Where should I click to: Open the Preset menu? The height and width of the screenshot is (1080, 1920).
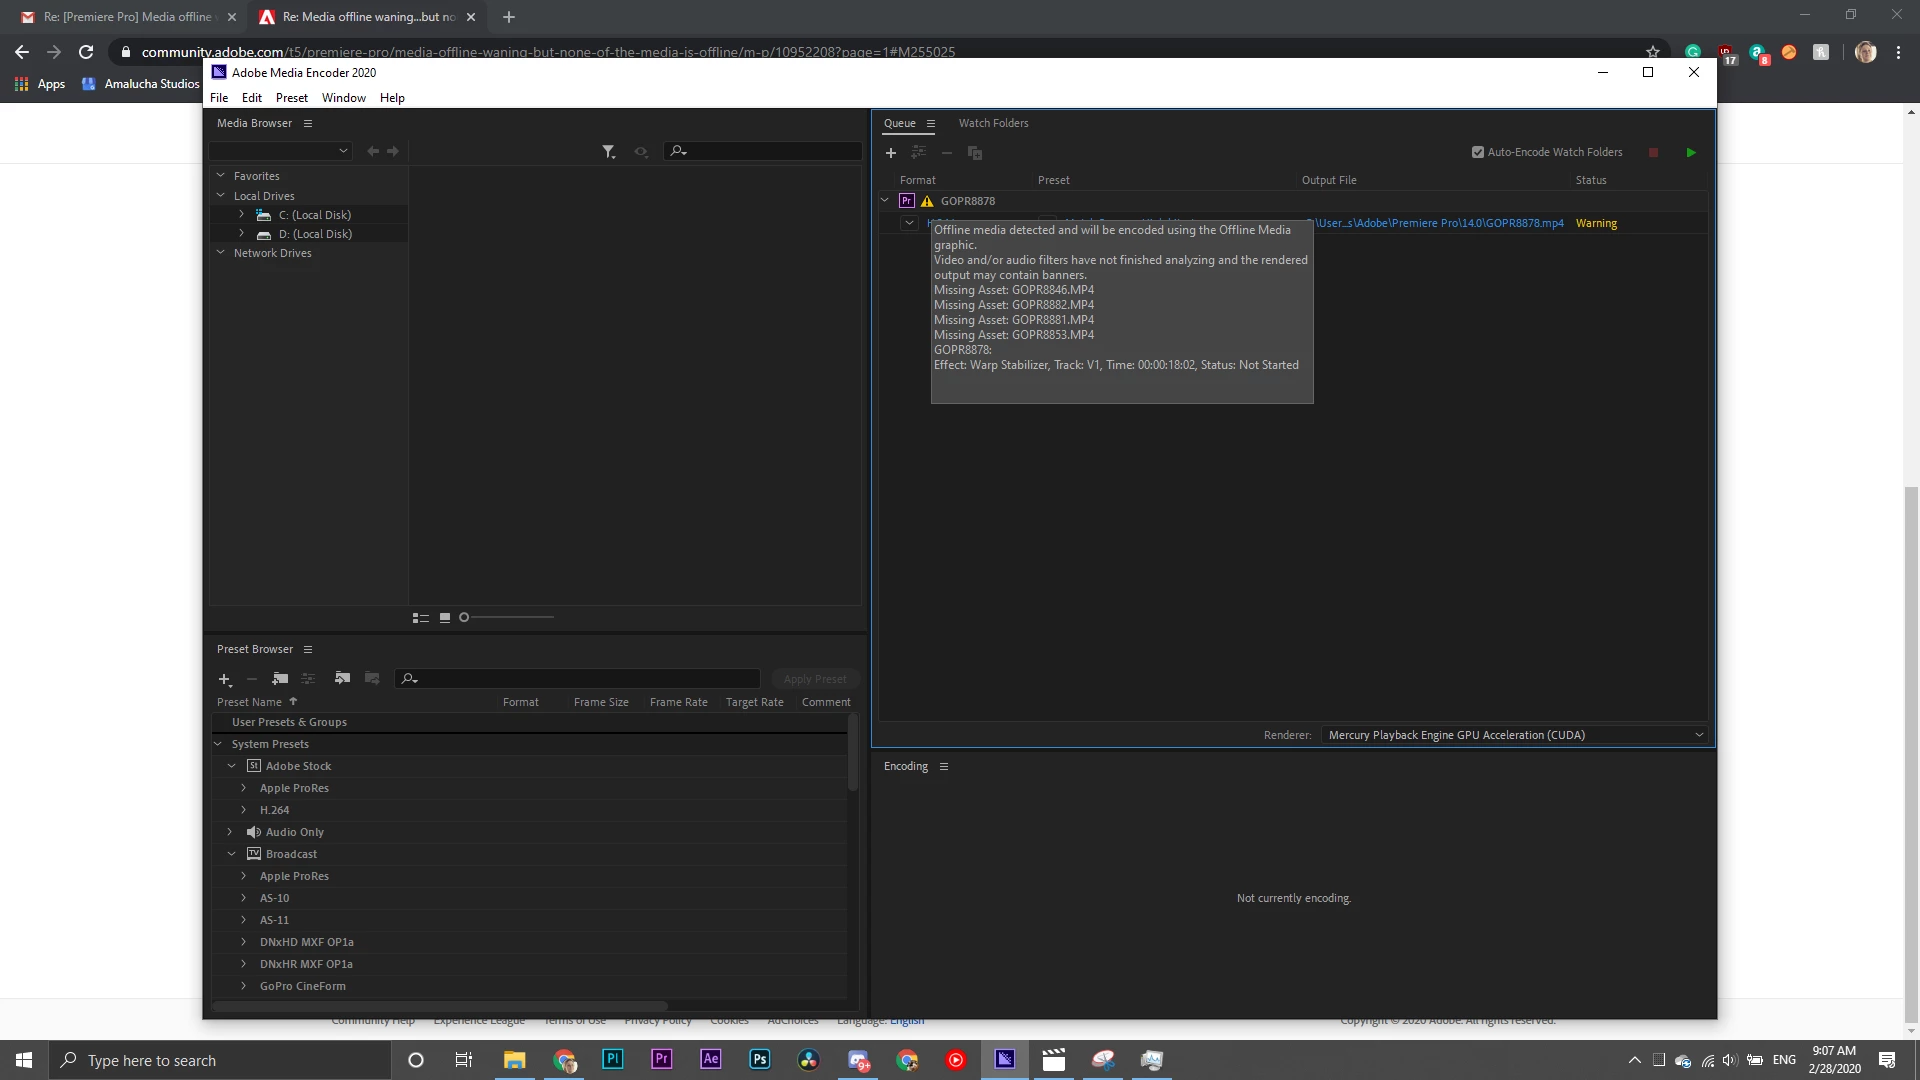291,98
